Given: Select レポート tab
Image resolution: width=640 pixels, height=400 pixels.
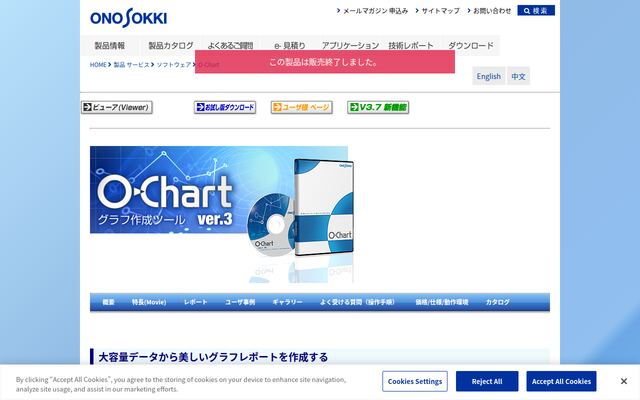Looking at the screenshot, I should 196,302.
